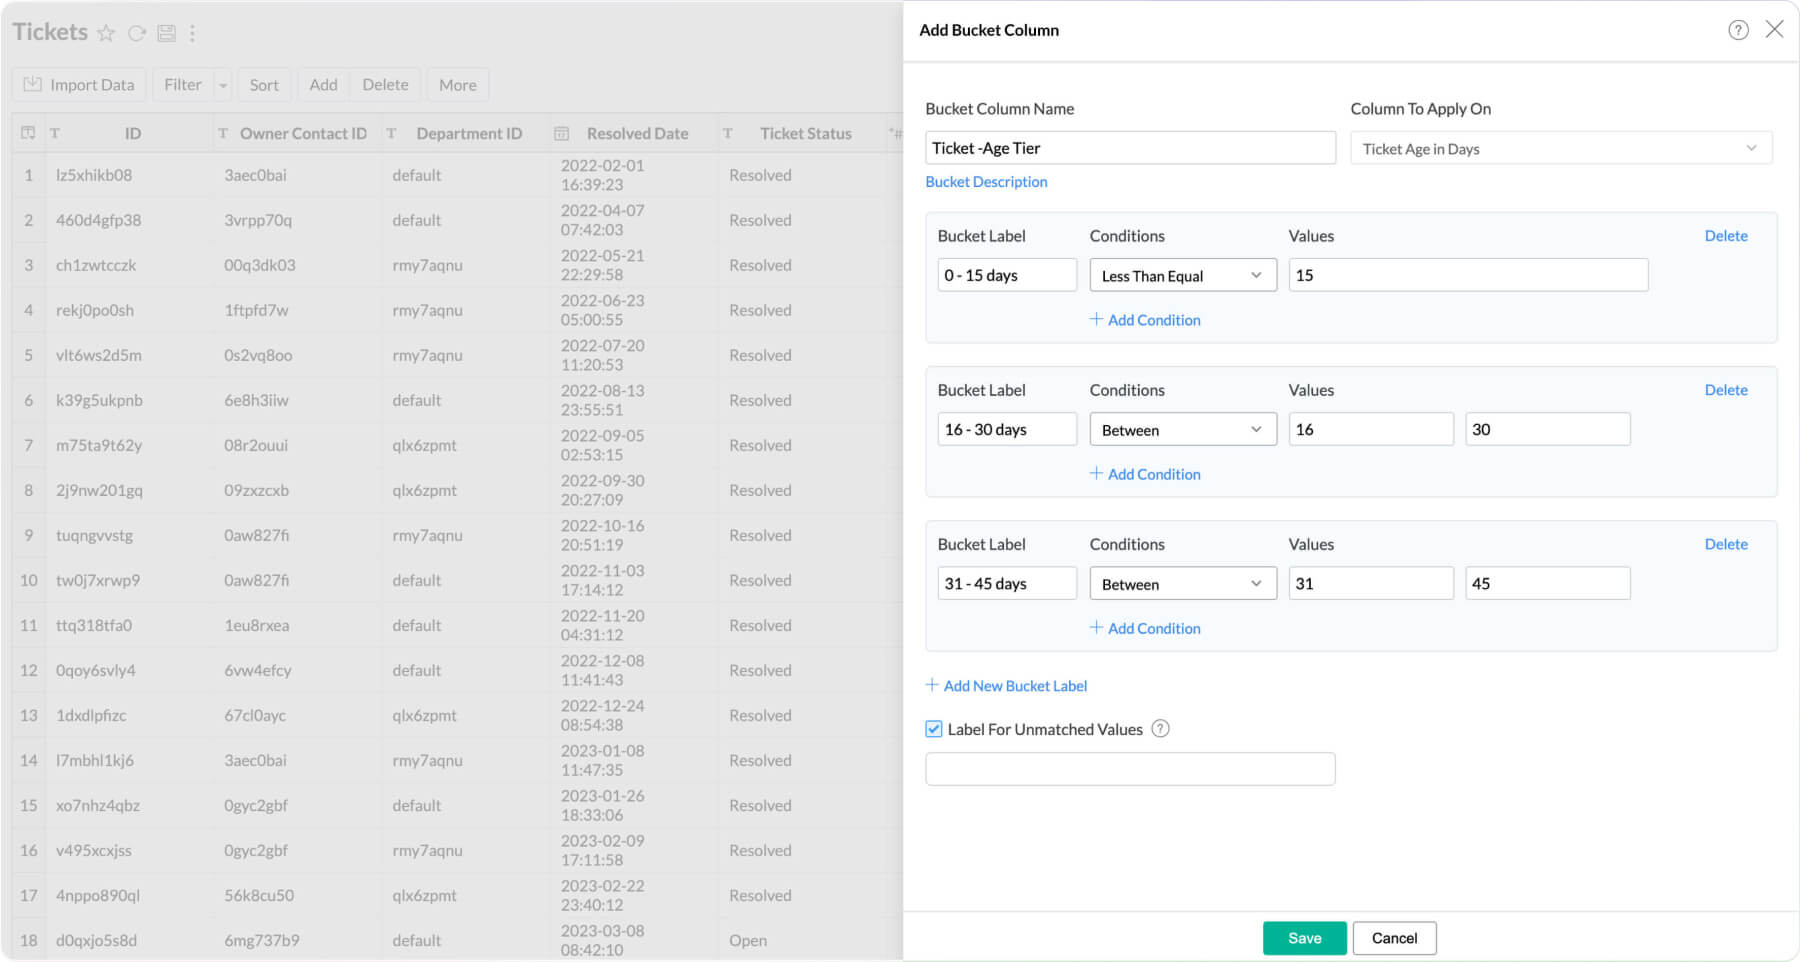Viewport: 1800px width, 962px height.
Task: Click owner contact 56k8cu50
Action: click(259, 895)
